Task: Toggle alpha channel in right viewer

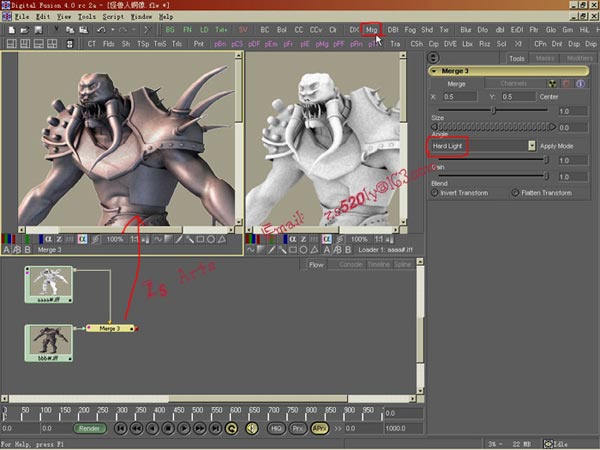Action: pyautogui.click(x=293, y=240)
